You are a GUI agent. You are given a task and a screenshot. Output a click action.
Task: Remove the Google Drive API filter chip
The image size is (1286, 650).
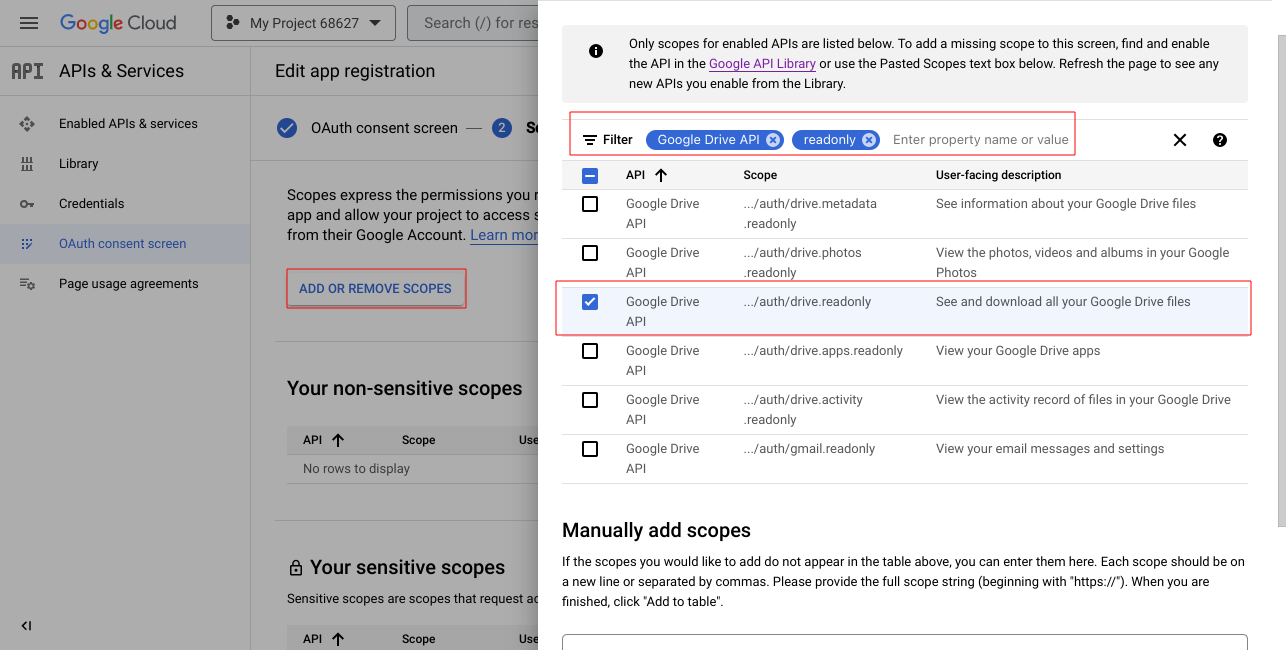pos(773,140)
